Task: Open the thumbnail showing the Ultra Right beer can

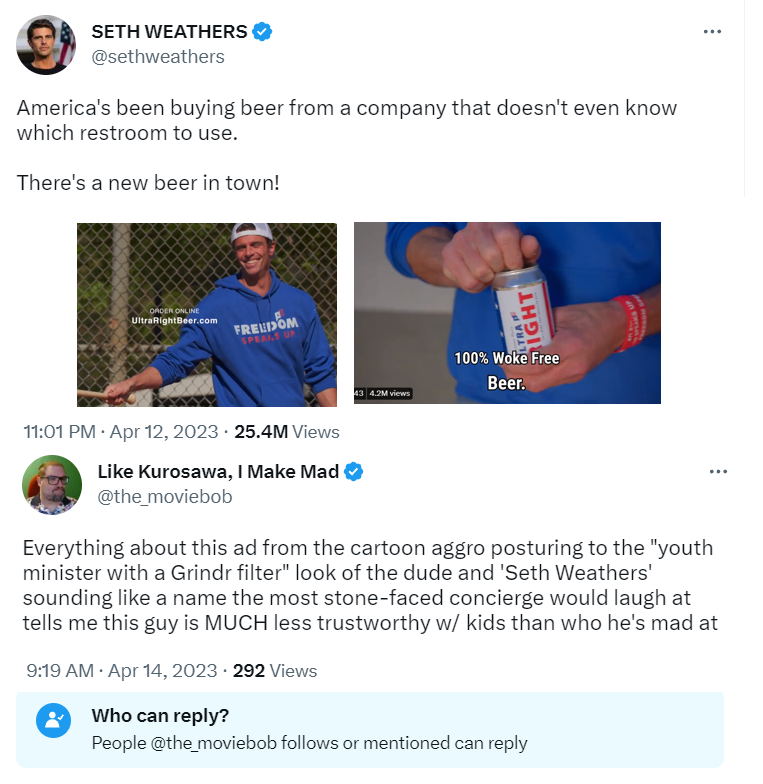Action: 507,312
